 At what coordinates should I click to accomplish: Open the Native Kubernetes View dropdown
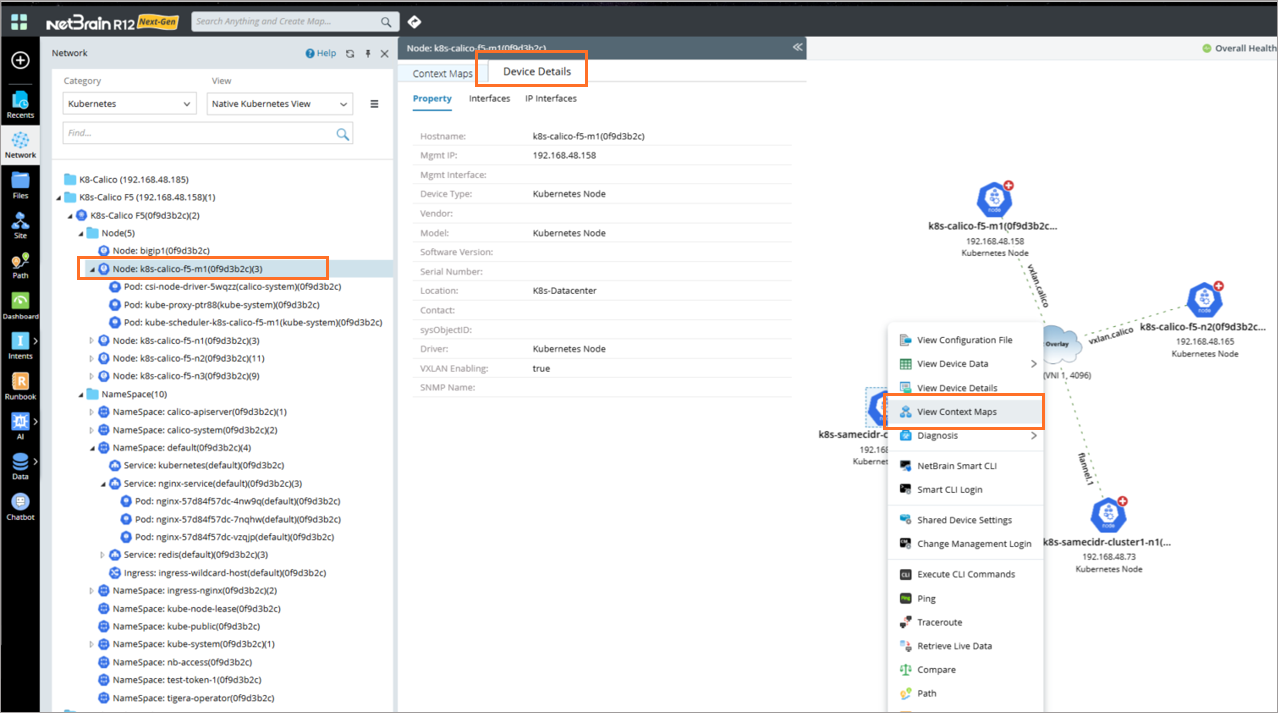[x=279, y=104]
